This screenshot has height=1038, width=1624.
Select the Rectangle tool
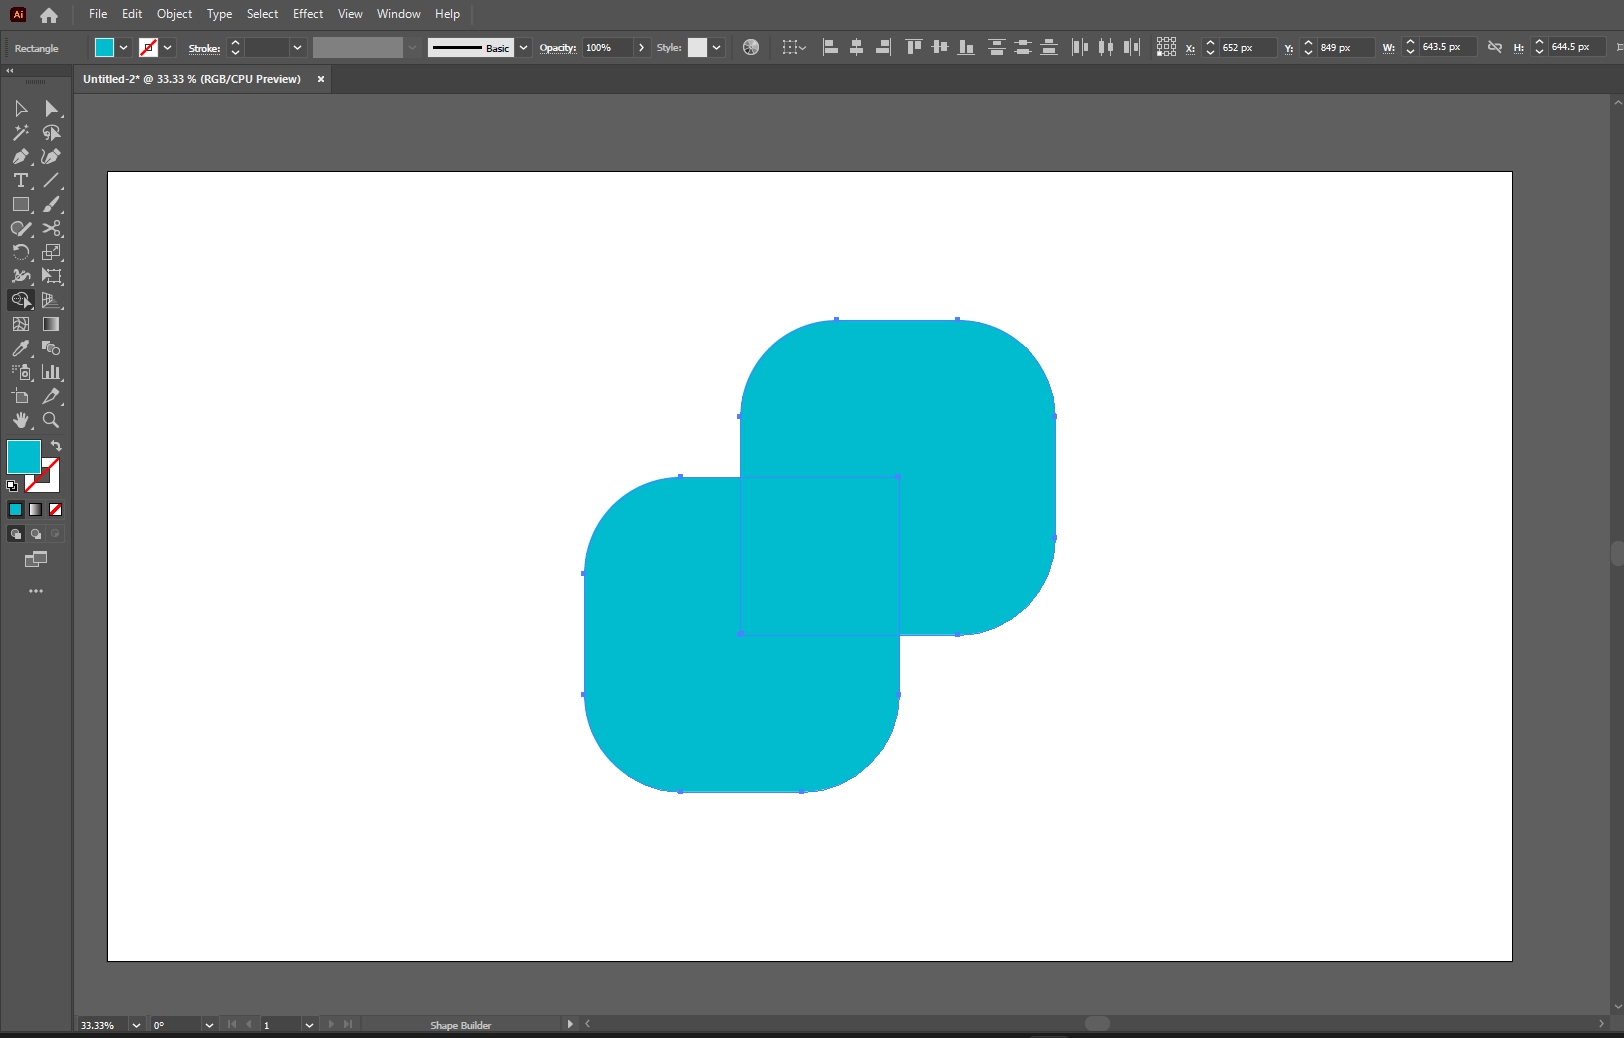coord(21,204)
